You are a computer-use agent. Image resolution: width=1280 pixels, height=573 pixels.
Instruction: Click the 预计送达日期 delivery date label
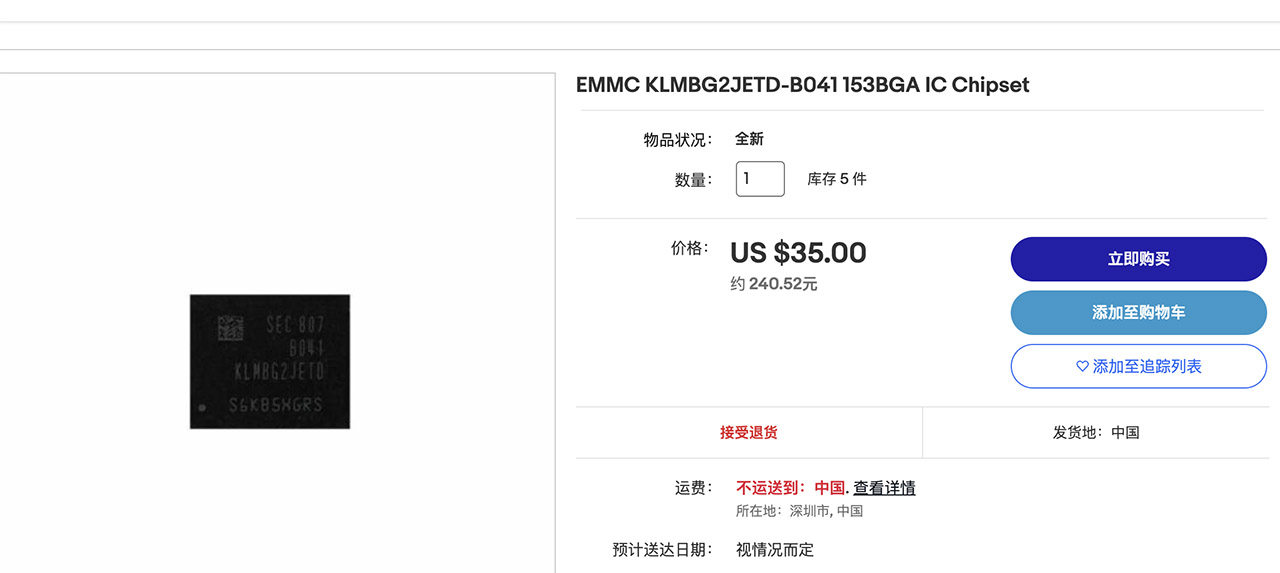662,549
